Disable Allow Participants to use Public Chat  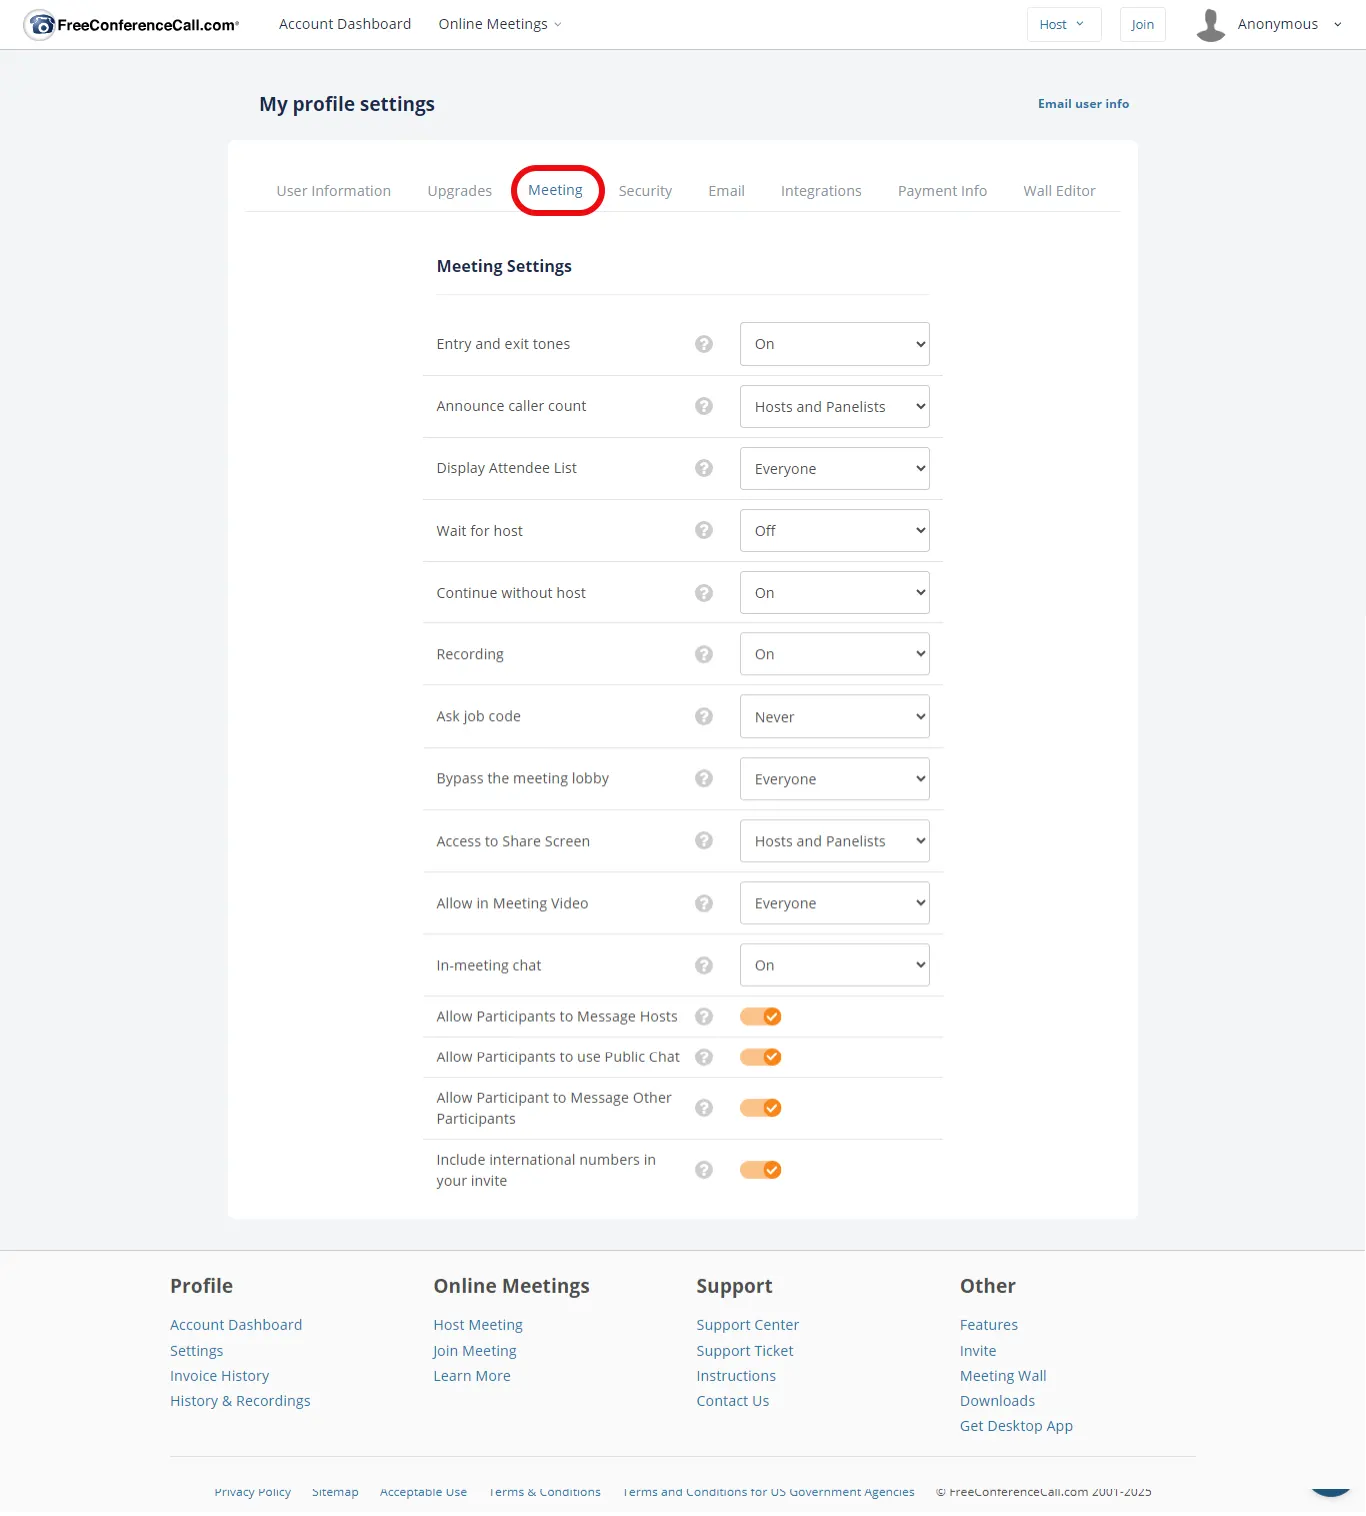[760, 1057]
